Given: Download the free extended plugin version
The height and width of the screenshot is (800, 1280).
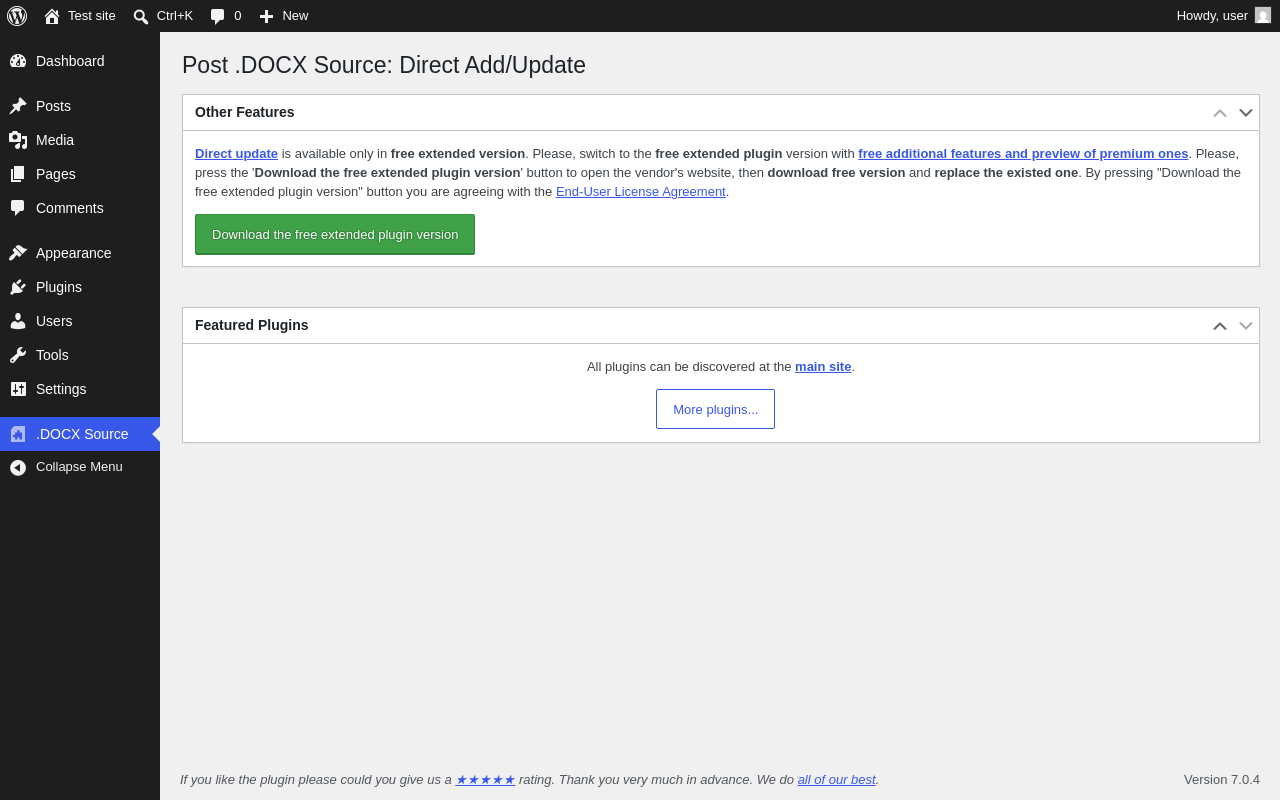Looking at the screenshot, I should (335, 234).
